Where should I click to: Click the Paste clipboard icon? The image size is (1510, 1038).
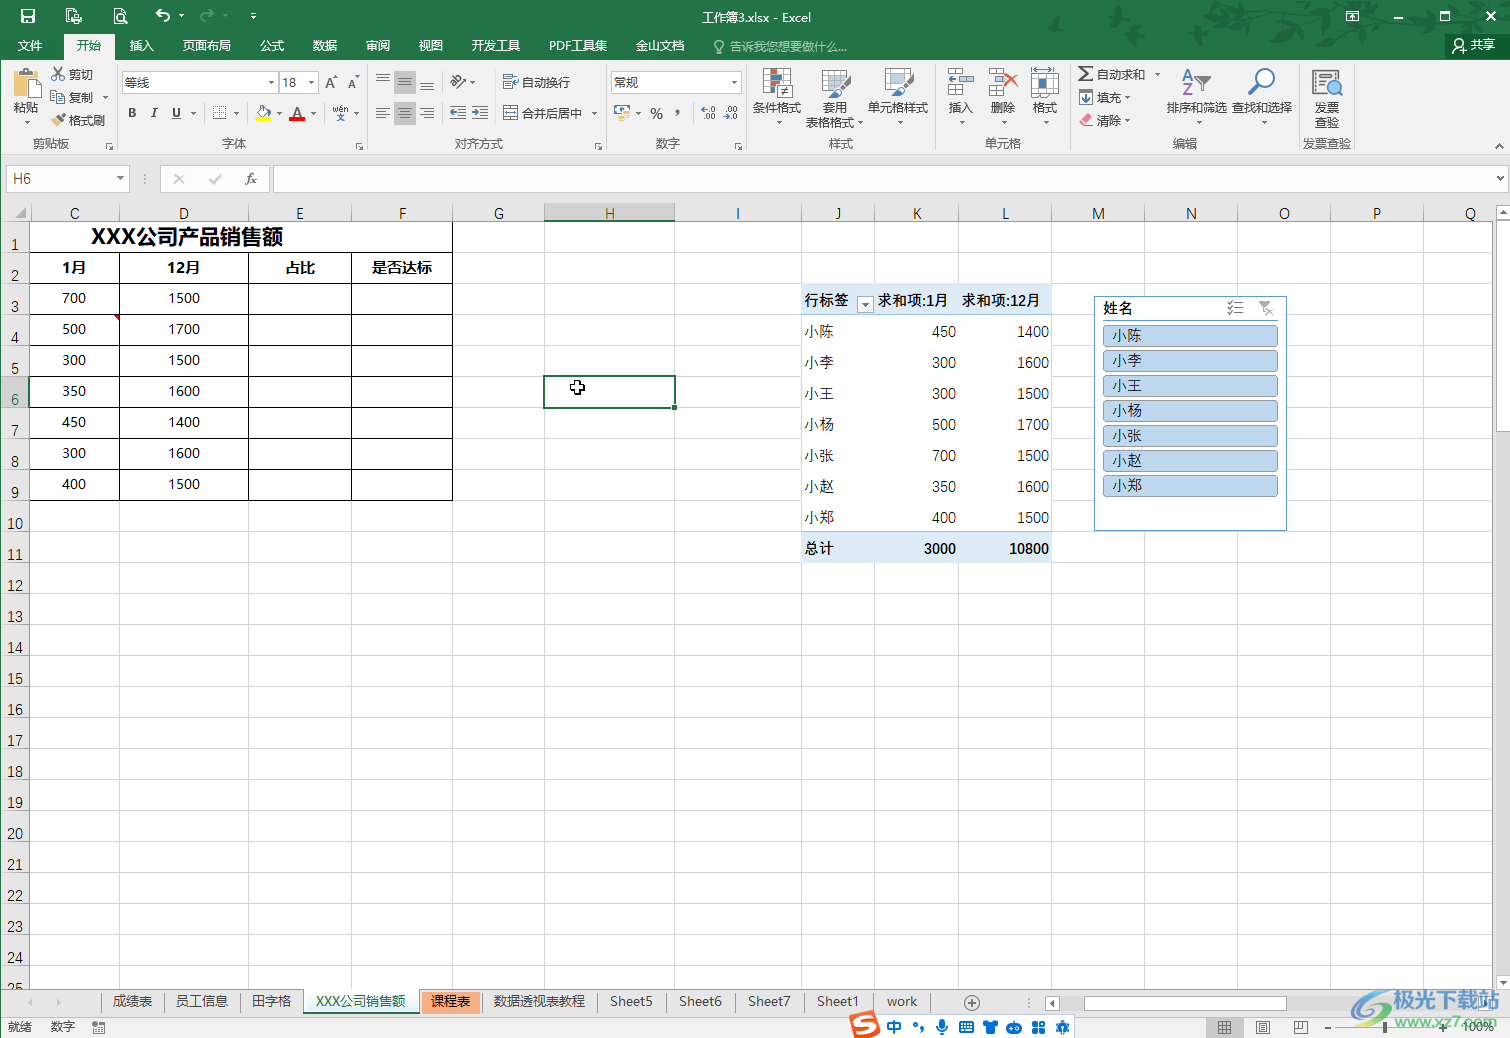[26, 83]
